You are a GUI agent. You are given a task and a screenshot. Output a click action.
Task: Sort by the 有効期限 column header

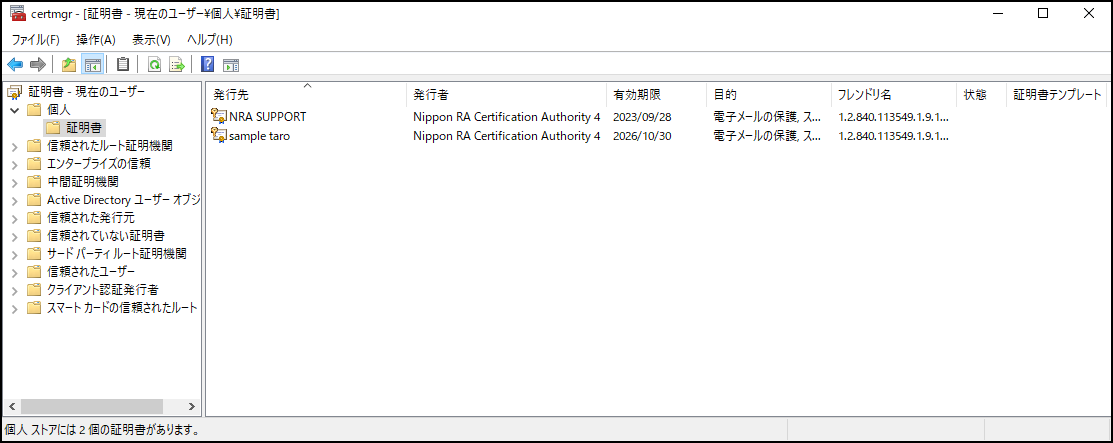pos(636,95)
